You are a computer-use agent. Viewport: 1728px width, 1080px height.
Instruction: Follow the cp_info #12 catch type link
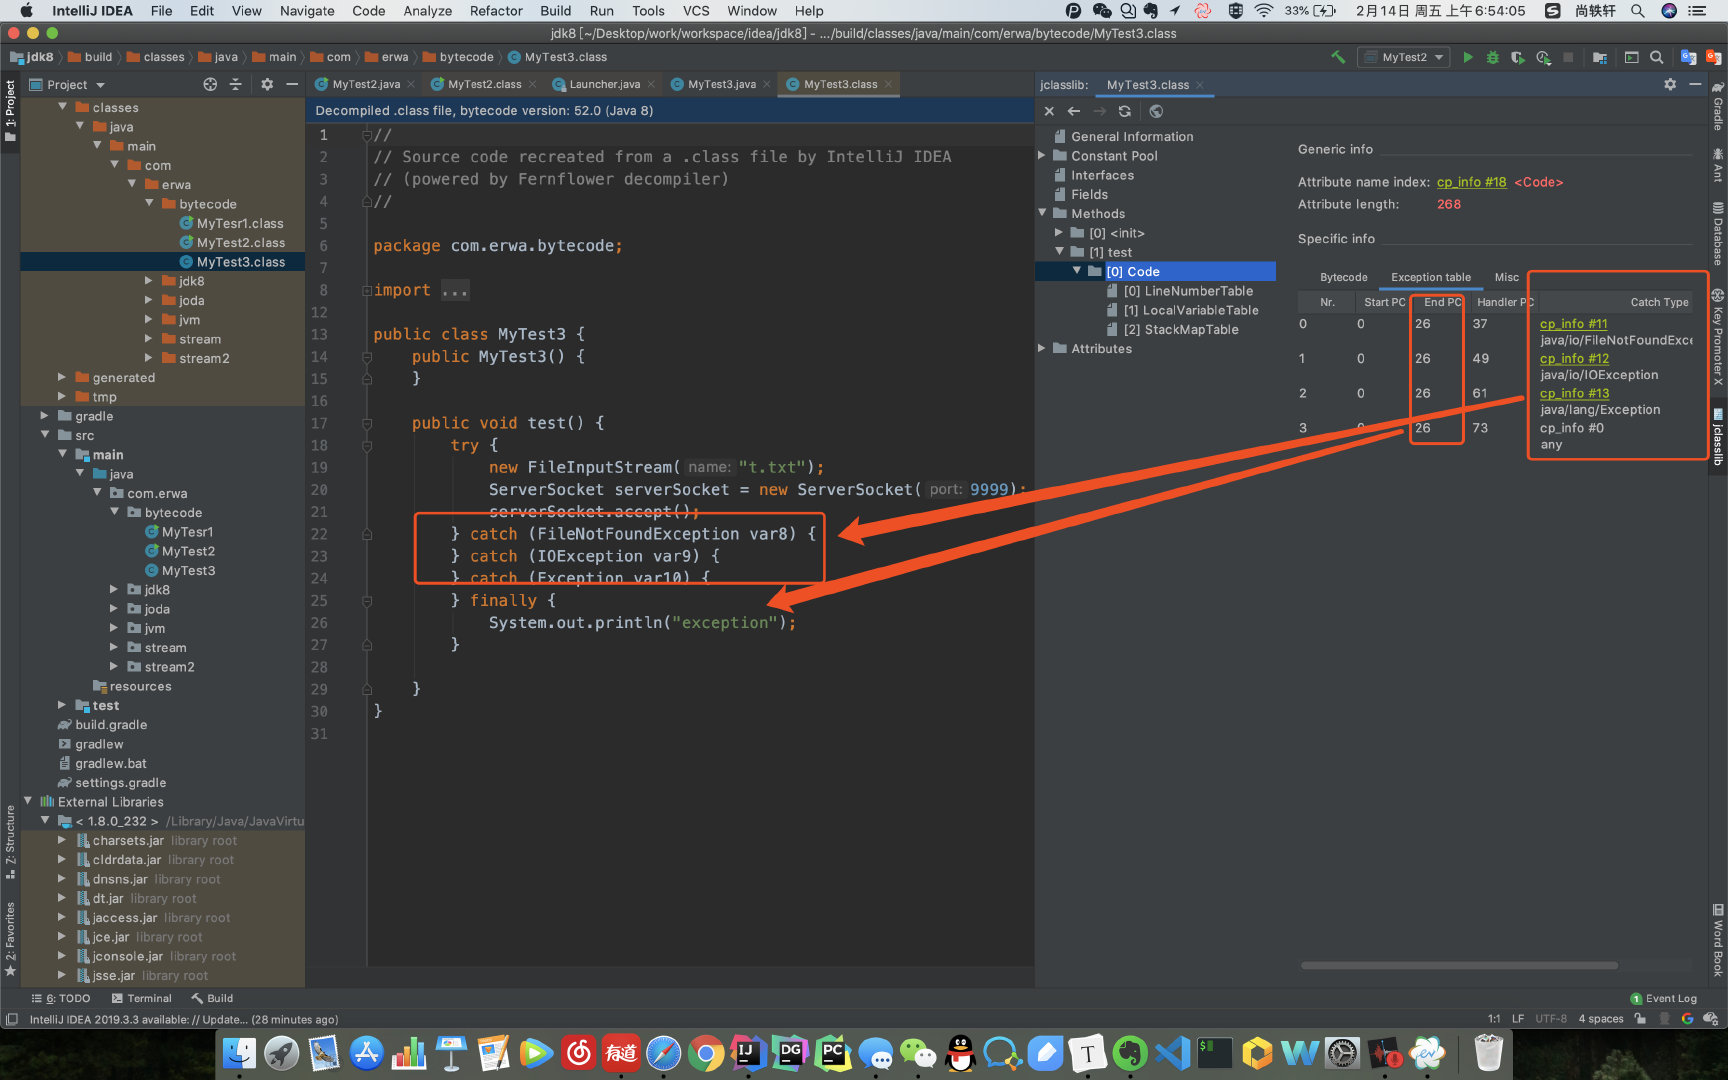pyautogui.click(x=1574, y=358)
